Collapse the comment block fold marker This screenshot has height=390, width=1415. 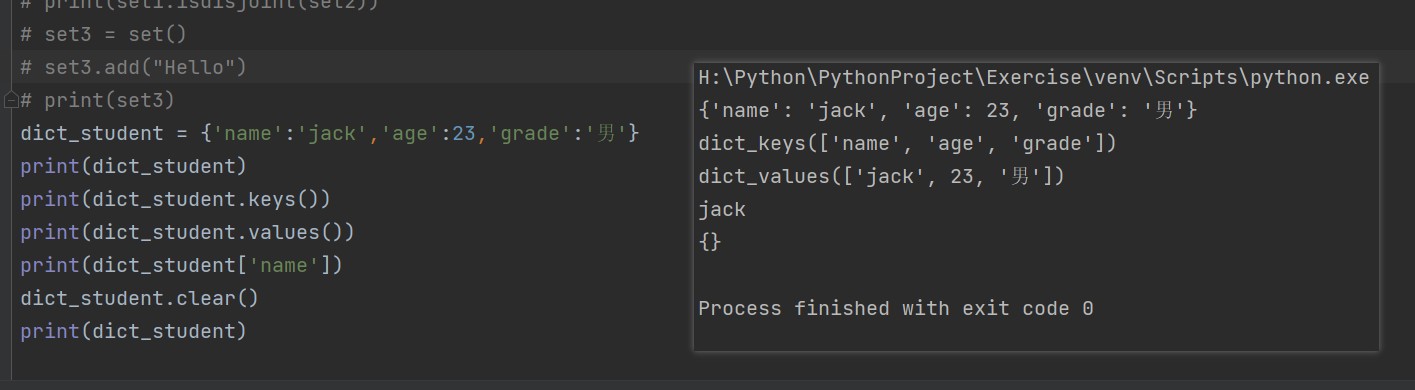11,100
